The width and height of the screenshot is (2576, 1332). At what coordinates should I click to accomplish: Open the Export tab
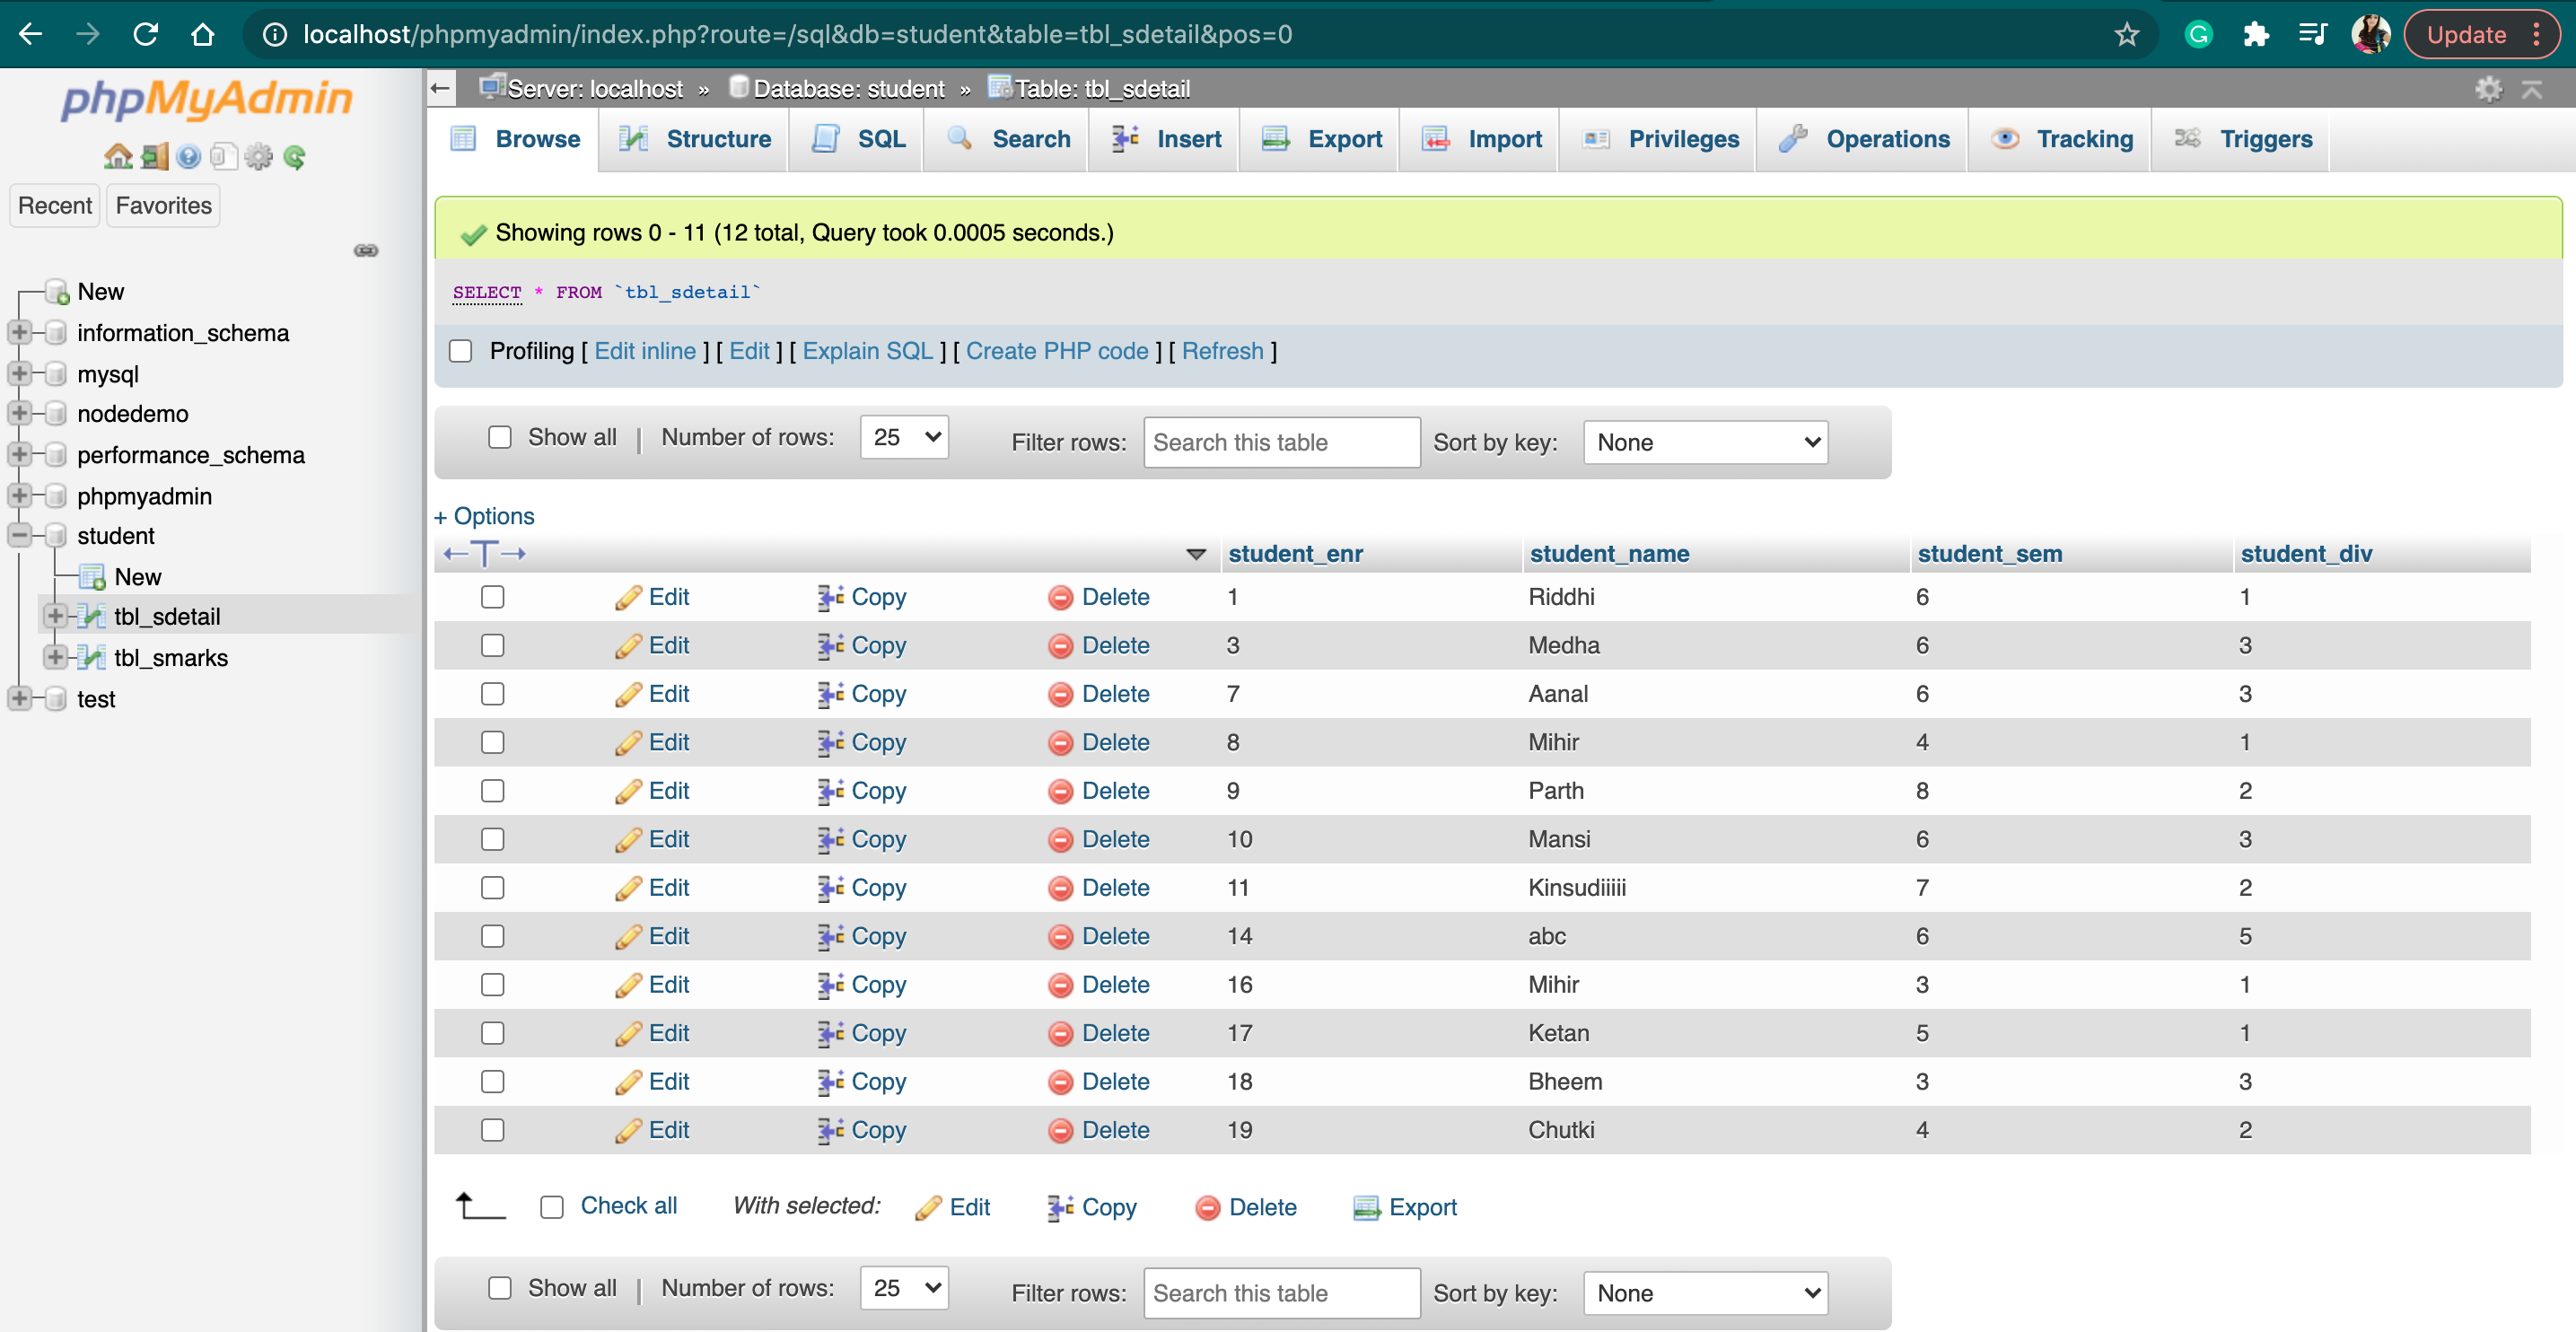[1321, 139]
